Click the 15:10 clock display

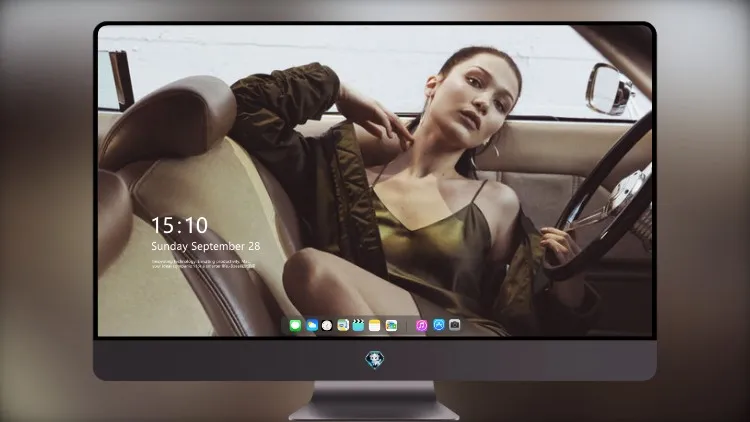tap(179, 225)
